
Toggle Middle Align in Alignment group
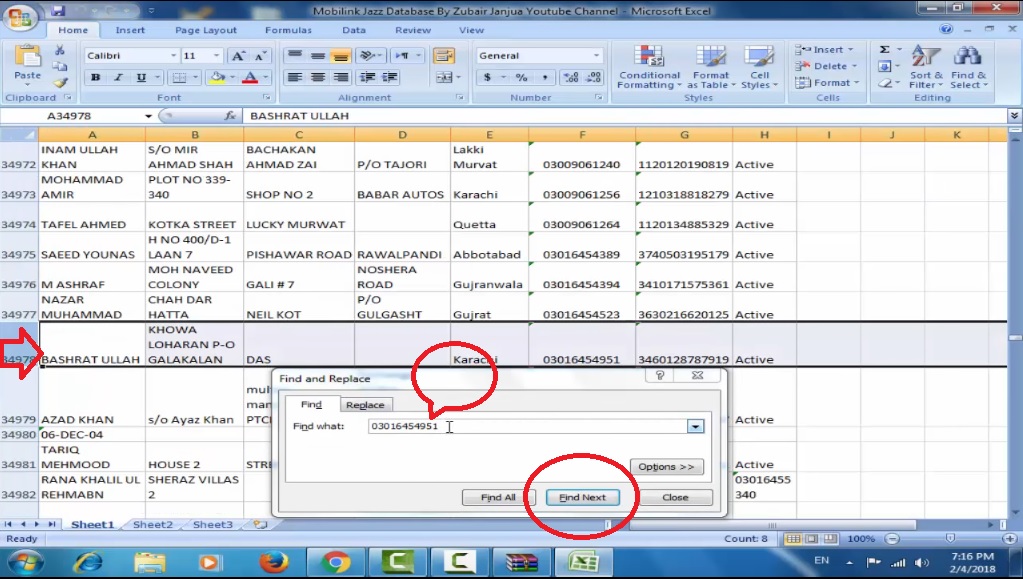(x=318, y=56)
